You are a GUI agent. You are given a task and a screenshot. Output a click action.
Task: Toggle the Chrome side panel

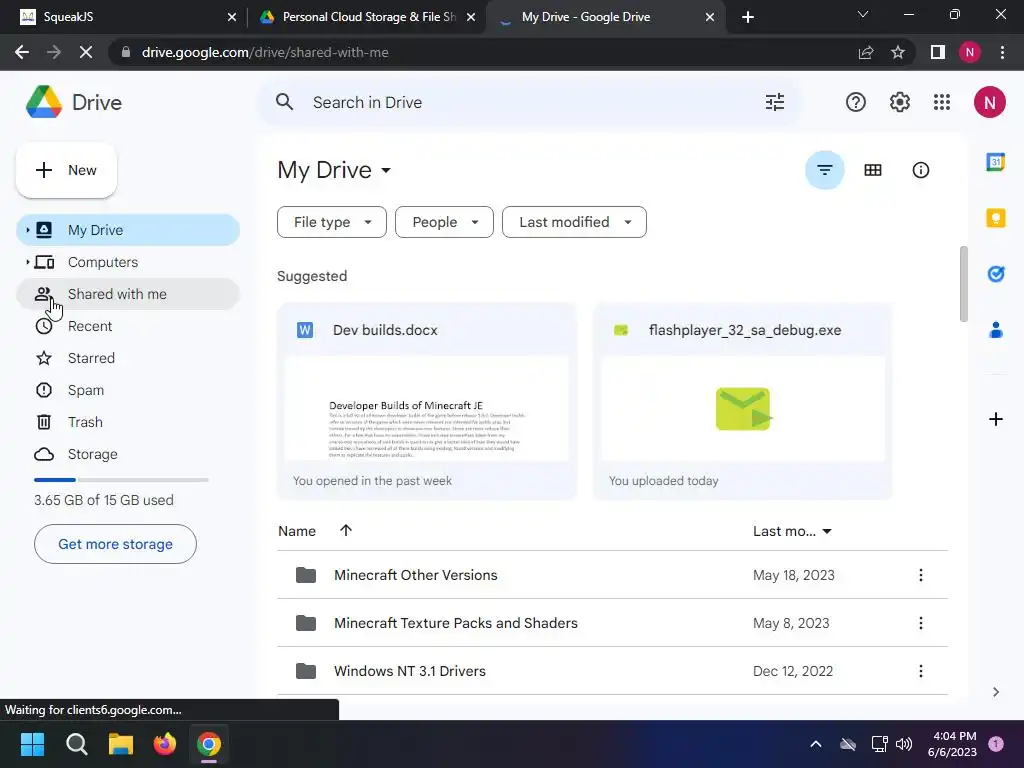tap(938, 52)
